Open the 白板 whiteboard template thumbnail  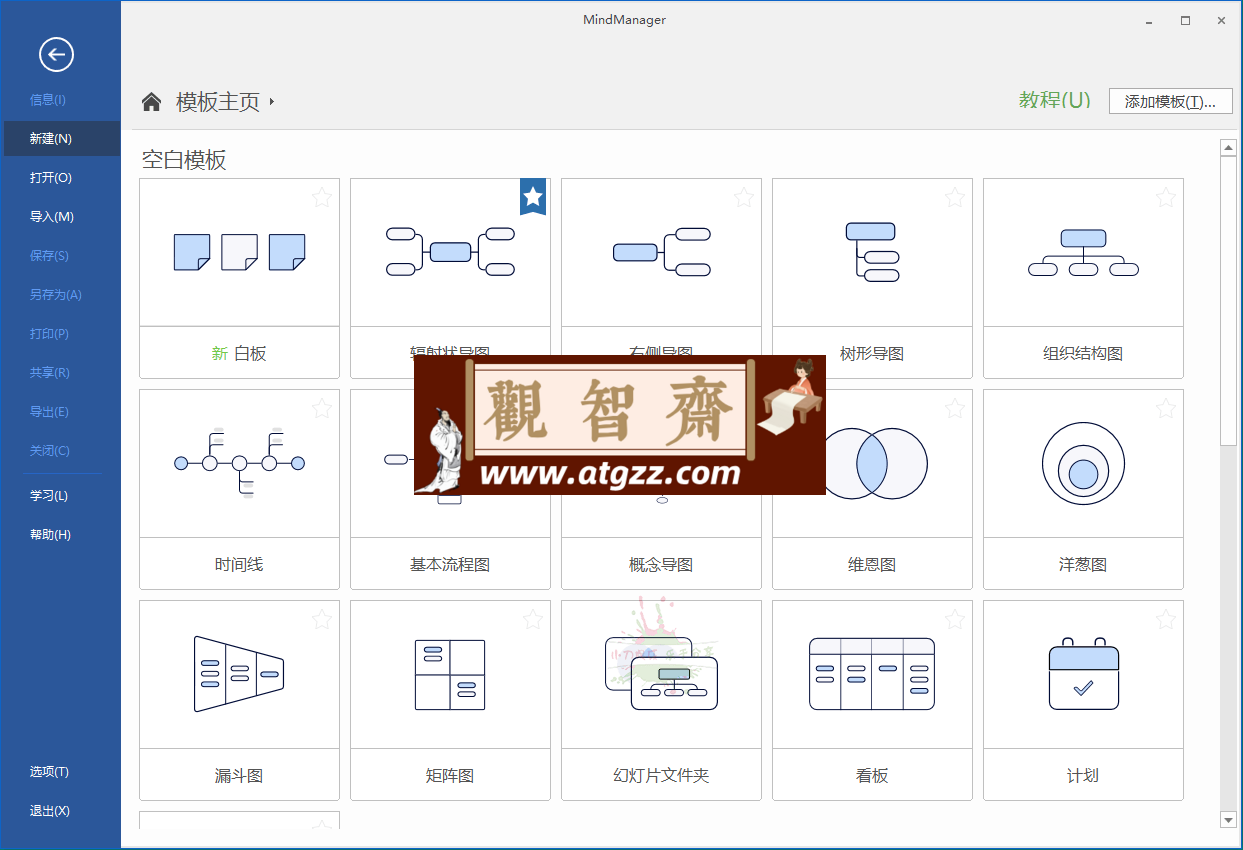coord(239,252)
